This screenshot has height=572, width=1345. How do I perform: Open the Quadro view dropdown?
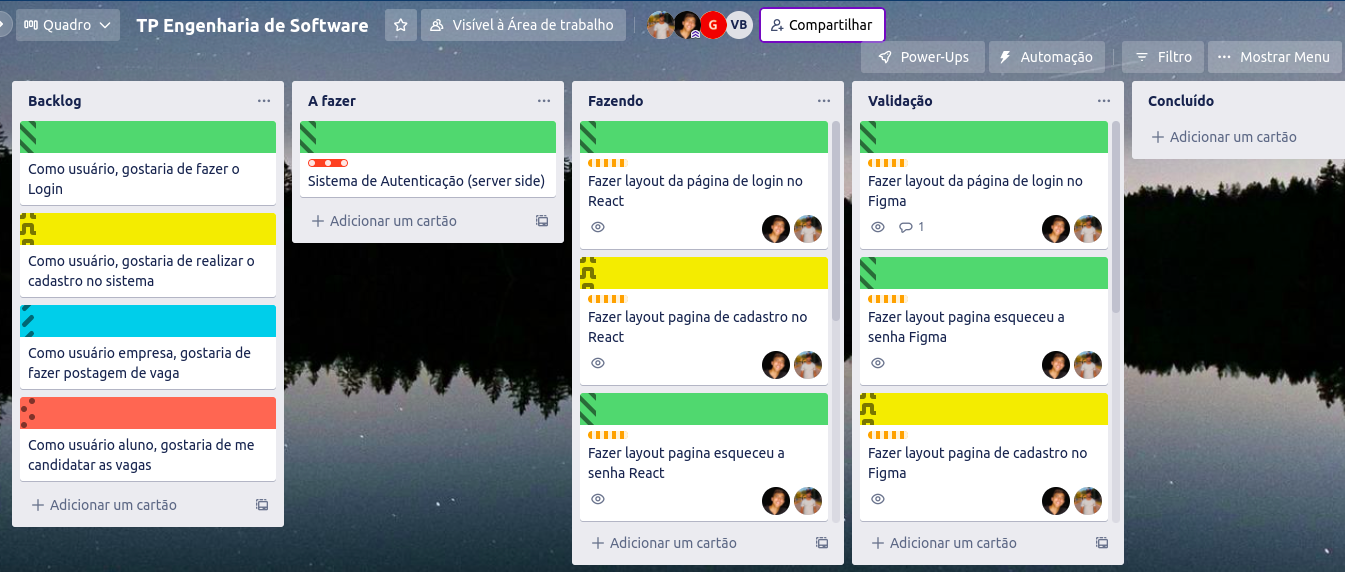tap(68, 25)
